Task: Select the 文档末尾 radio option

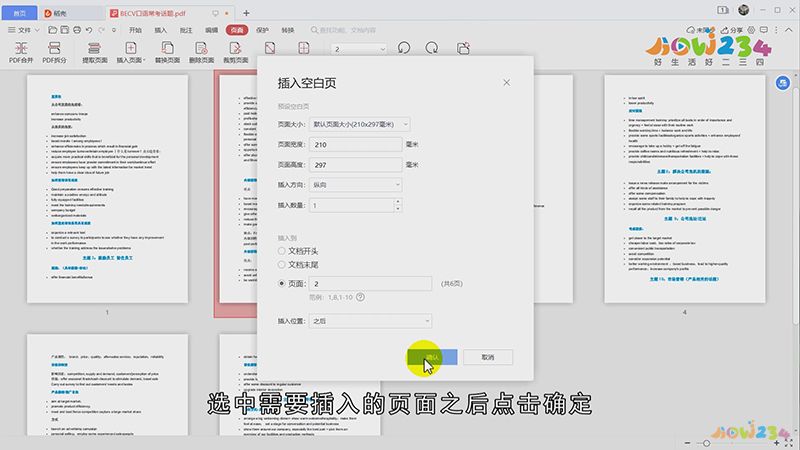Action: (298, 265)
